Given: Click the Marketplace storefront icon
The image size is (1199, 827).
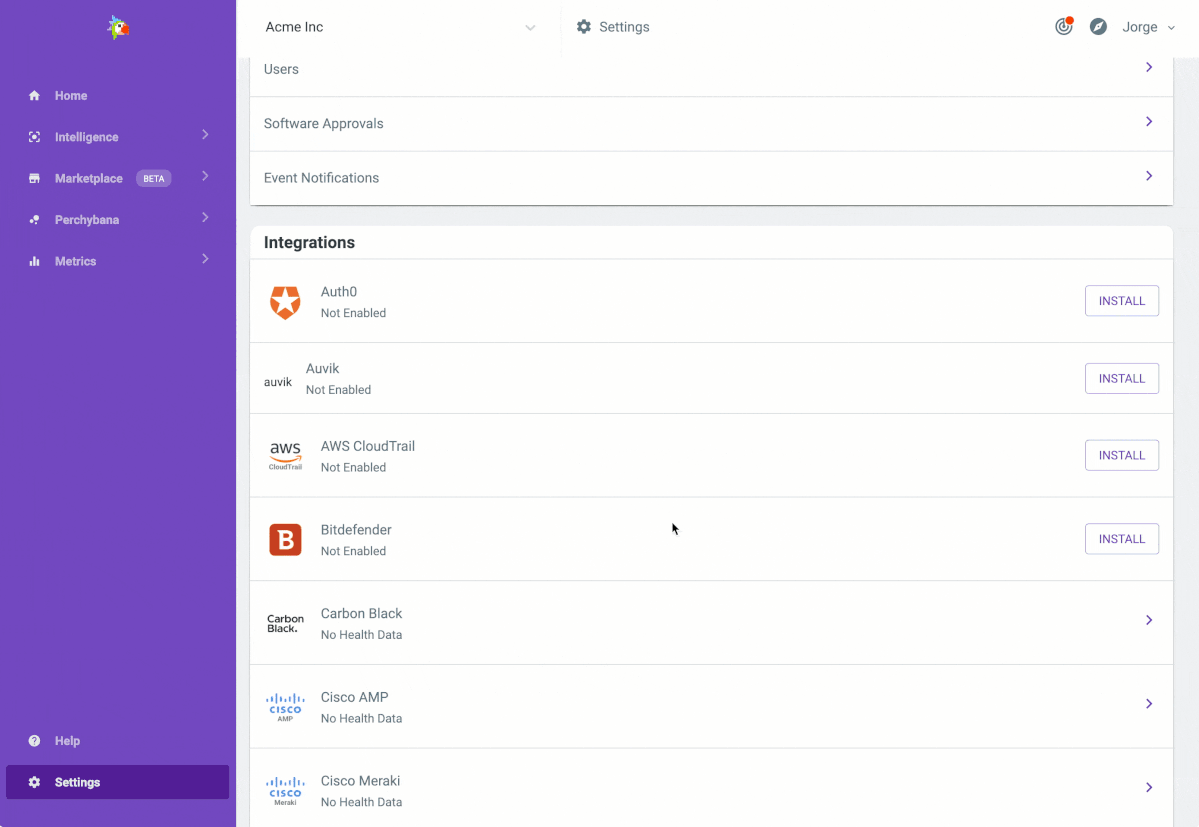Looking at the screenshot, I should (x=34, y=178).
